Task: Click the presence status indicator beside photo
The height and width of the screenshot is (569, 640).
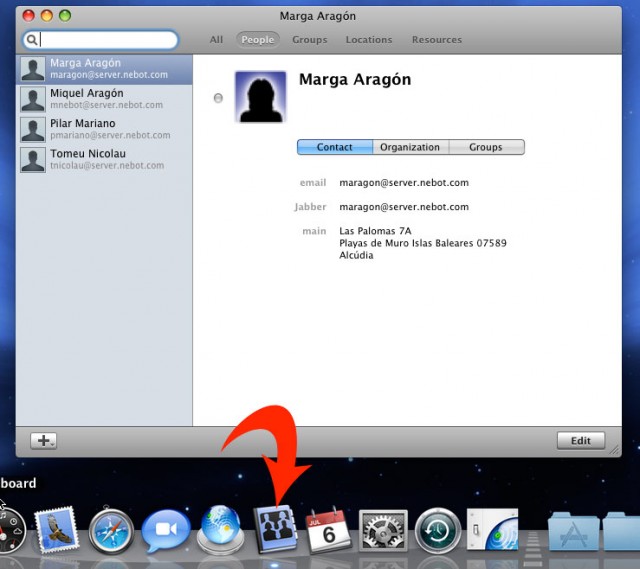Action: pos(218,98)
